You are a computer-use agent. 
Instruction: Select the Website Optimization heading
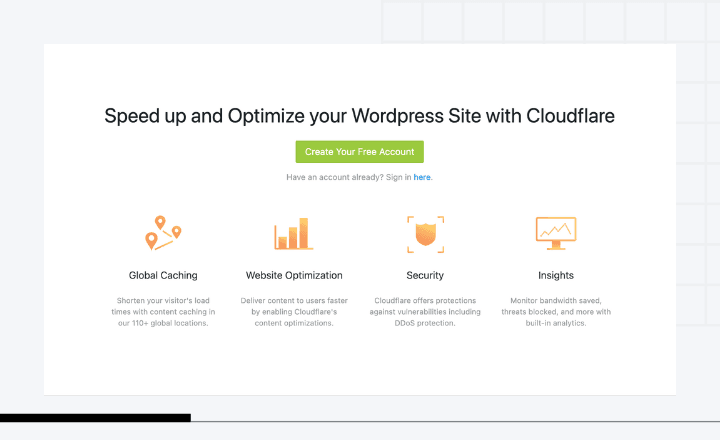[x=294, y=275]
